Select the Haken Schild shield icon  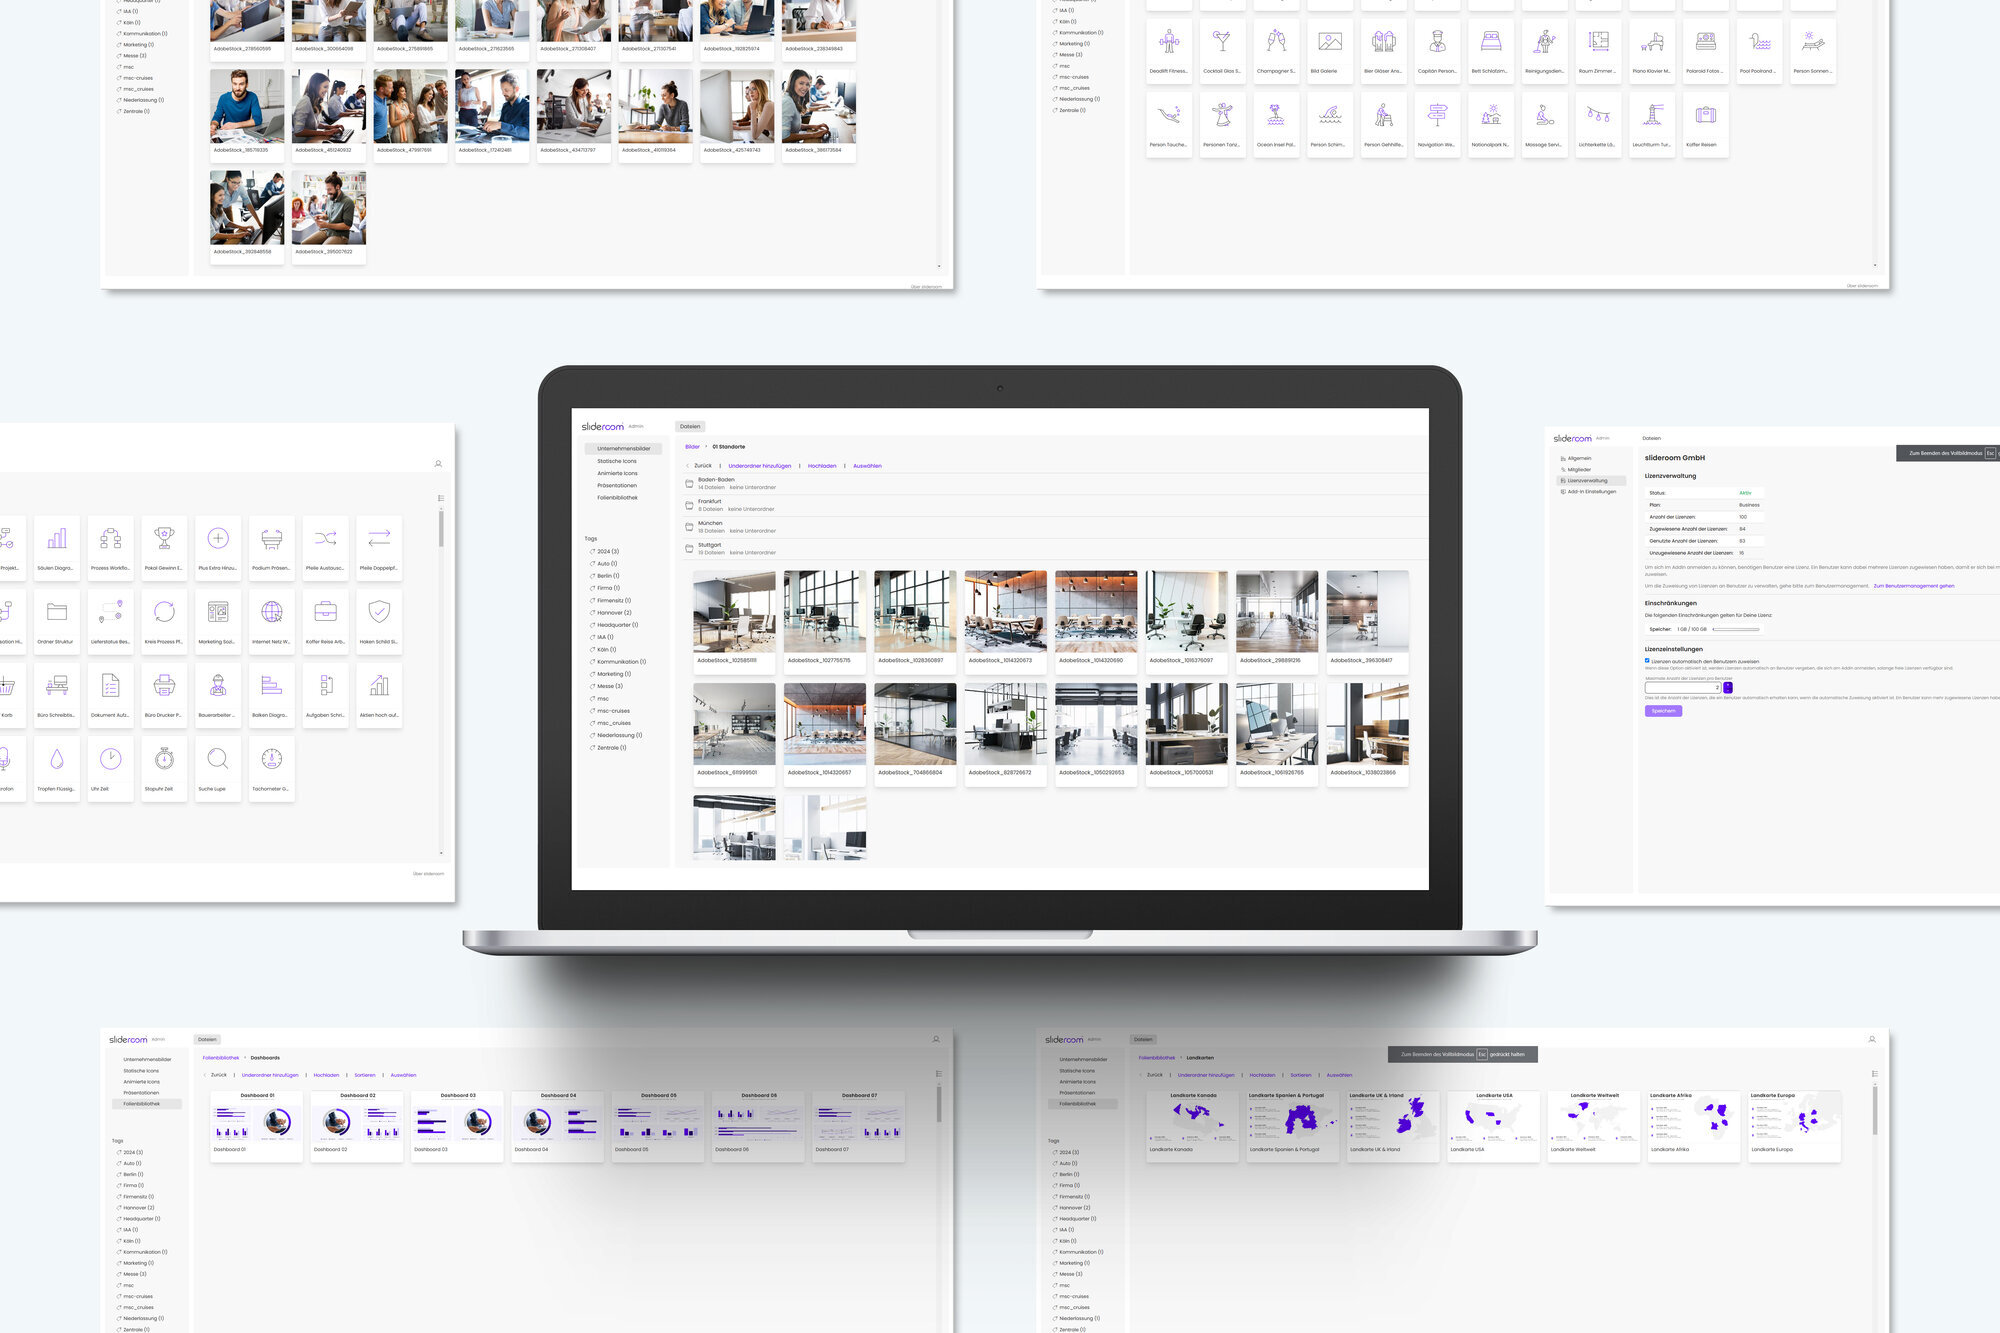[x=379, y=620]
